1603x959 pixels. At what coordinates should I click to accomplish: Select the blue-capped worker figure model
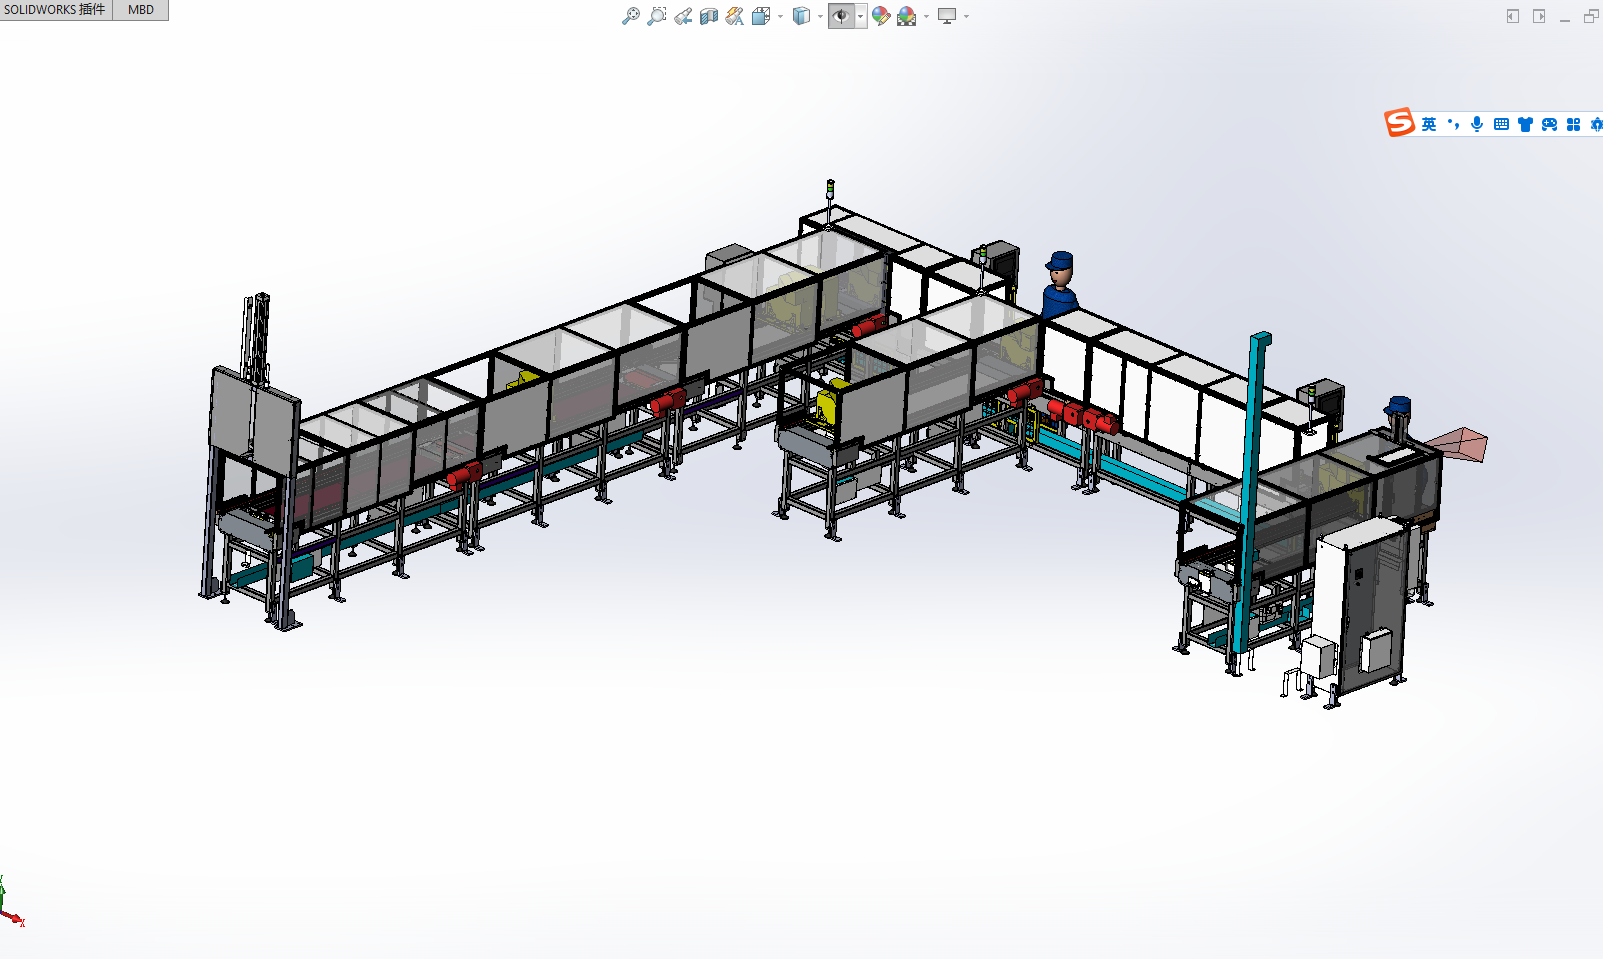click(1059, 285)
